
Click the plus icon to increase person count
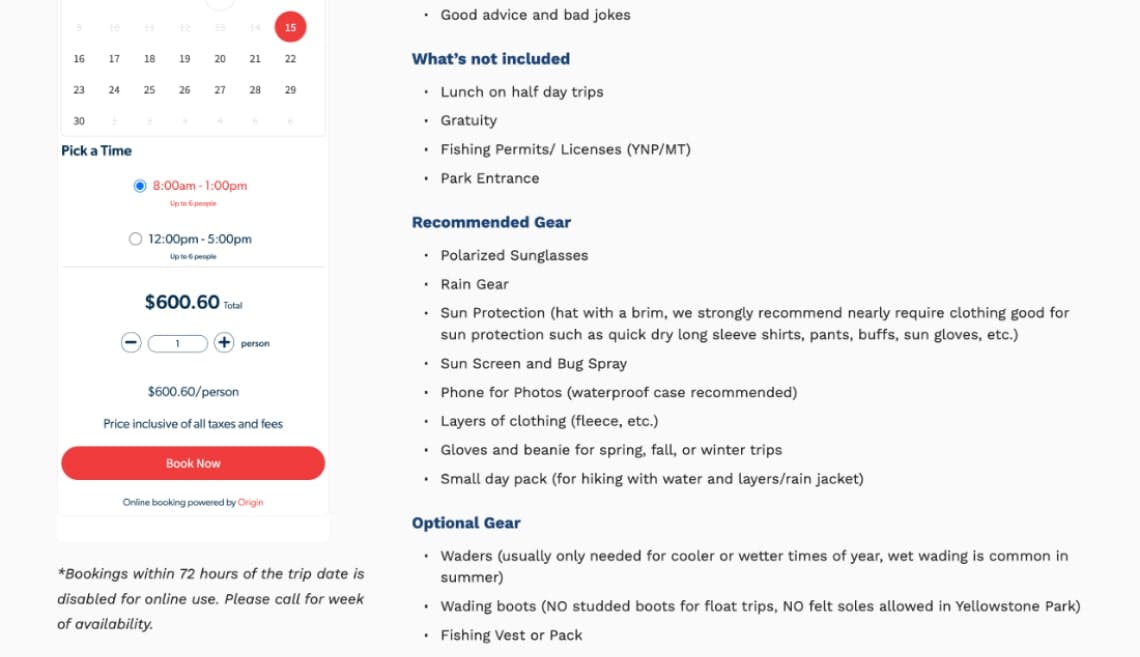click(222, 342)
